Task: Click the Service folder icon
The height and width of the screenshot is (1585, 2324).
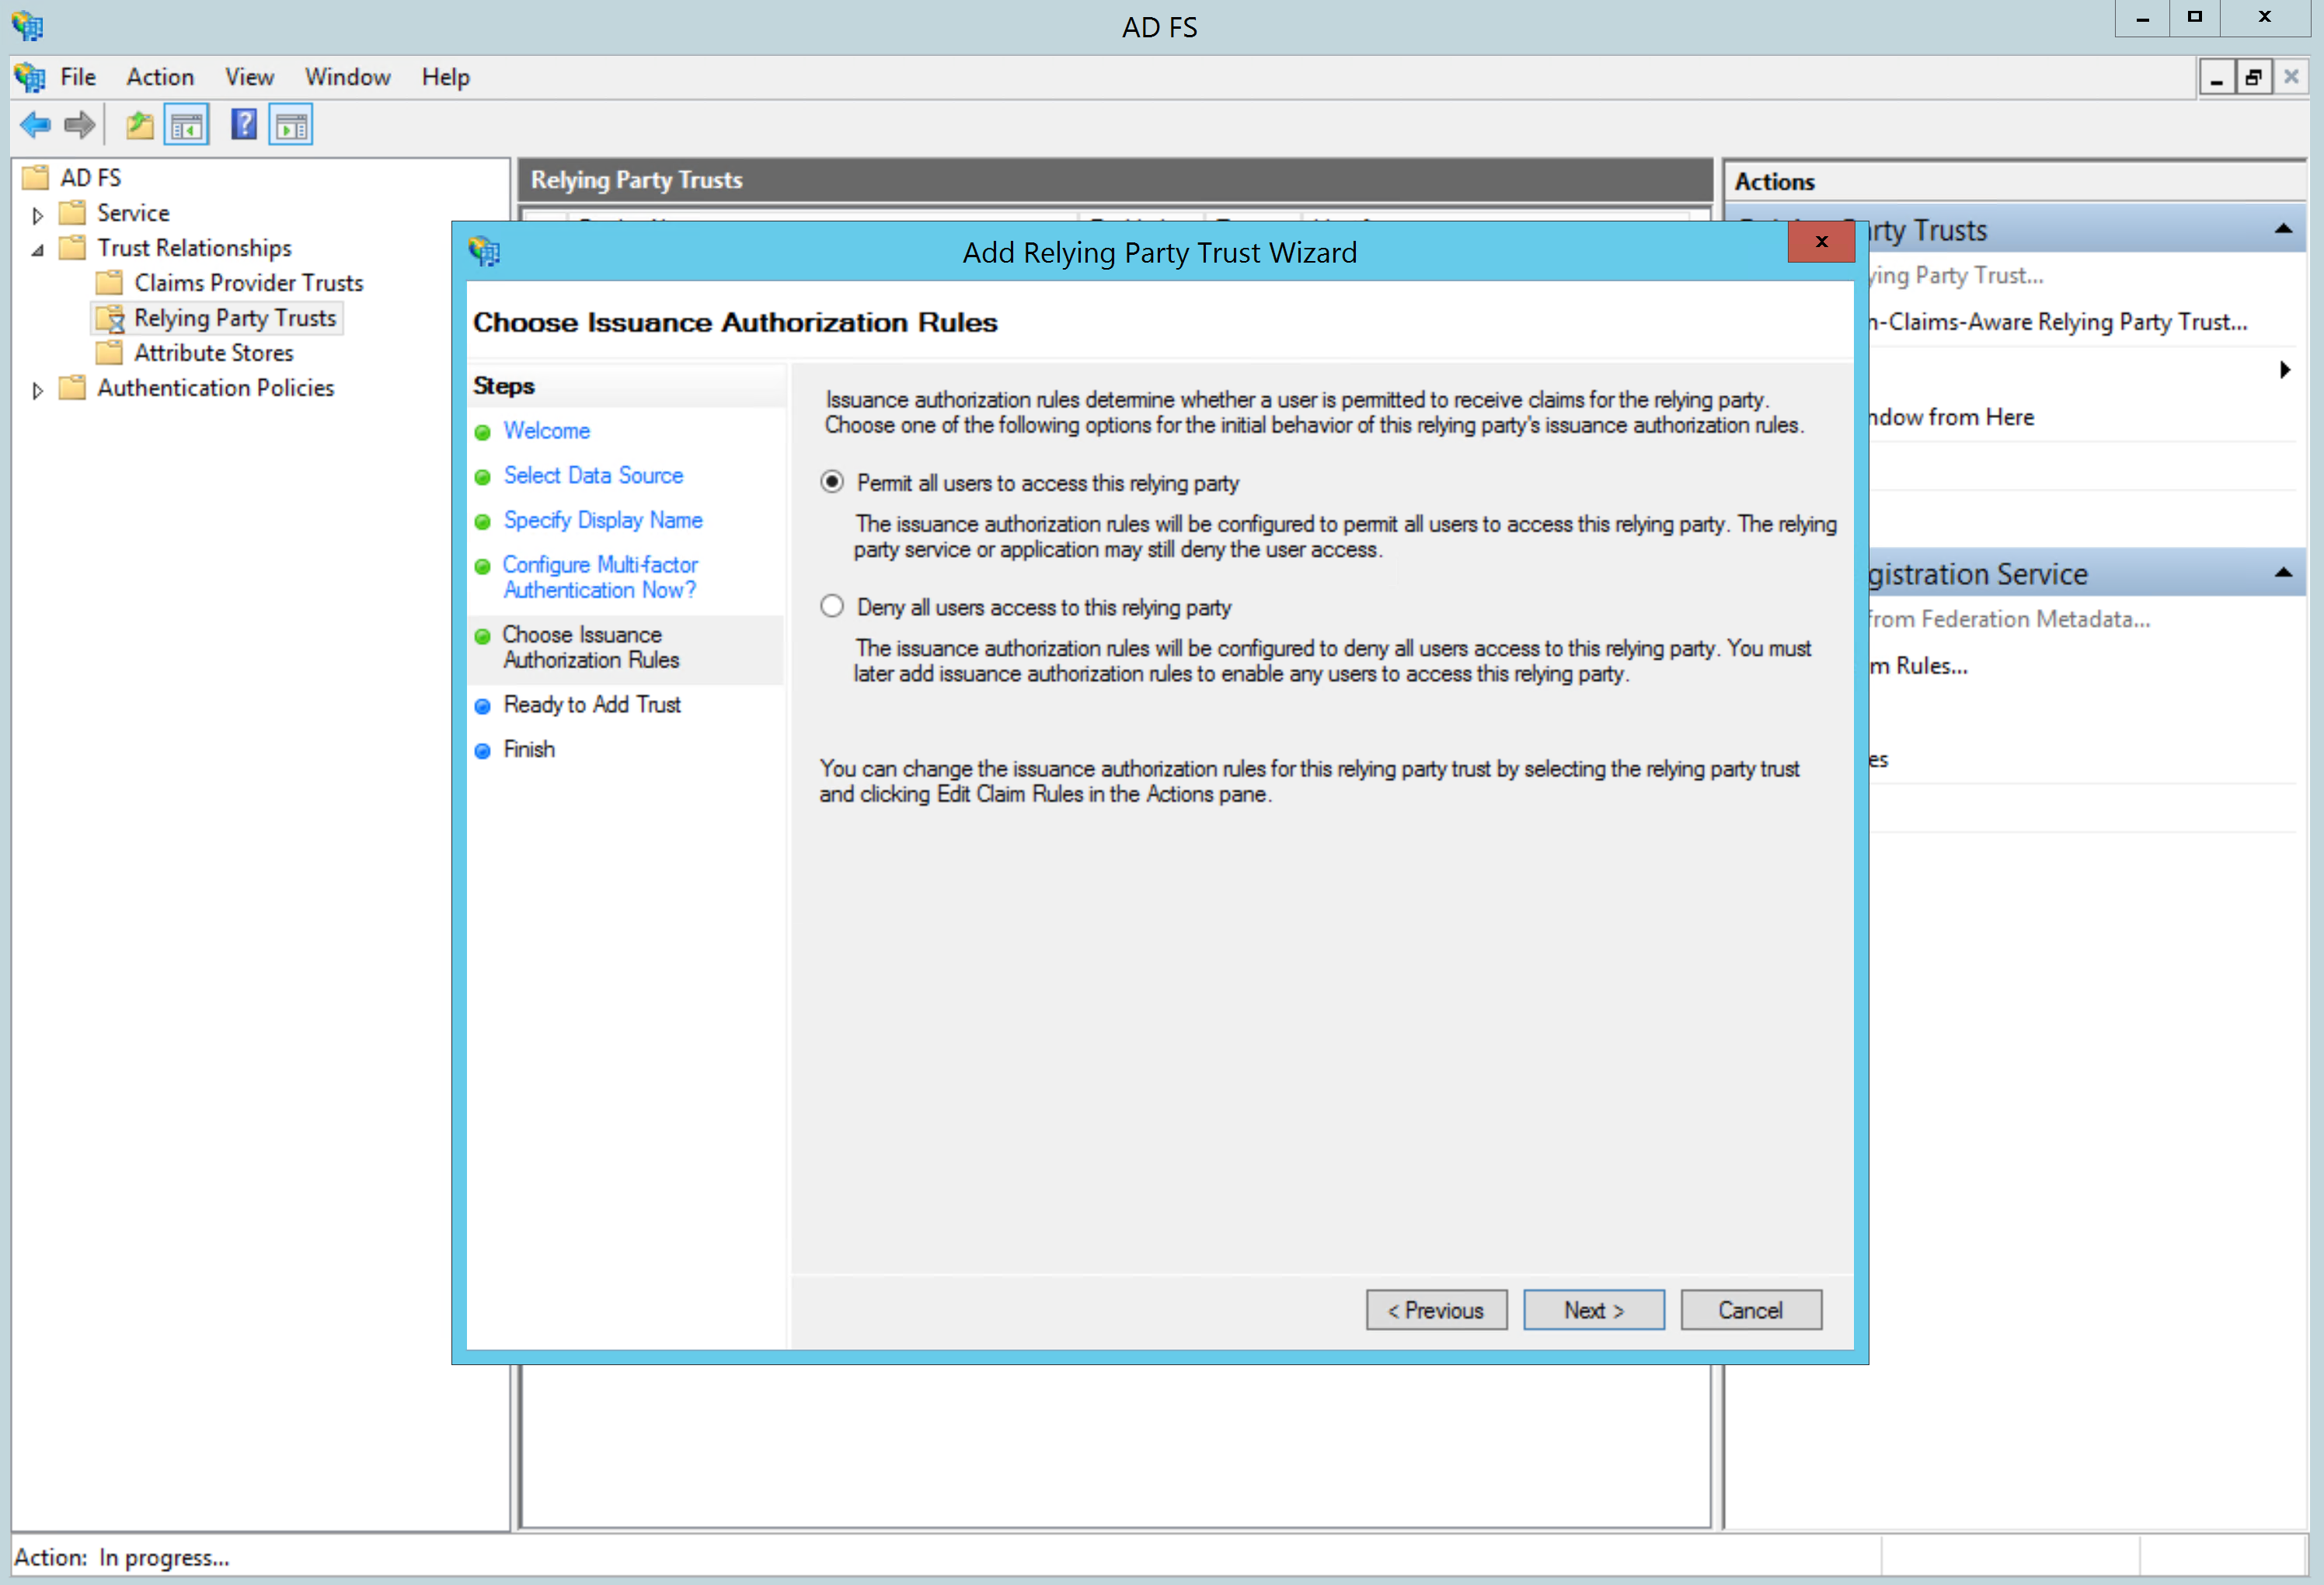Action: tap(73, 213)
